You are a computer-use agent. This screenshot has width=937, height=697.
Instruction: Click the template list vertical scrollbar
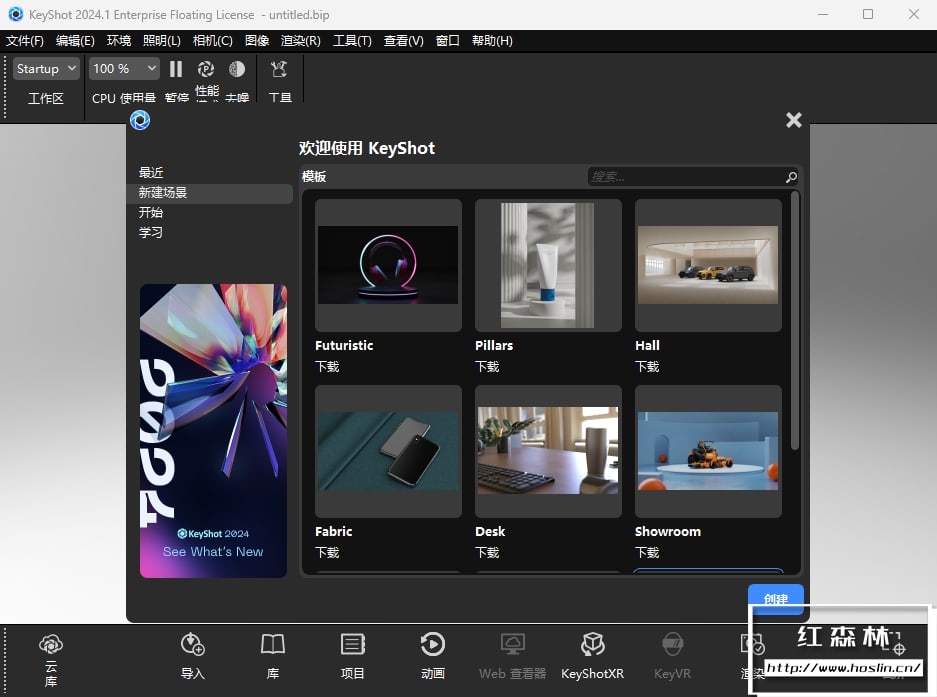click(x=795, y=320)
